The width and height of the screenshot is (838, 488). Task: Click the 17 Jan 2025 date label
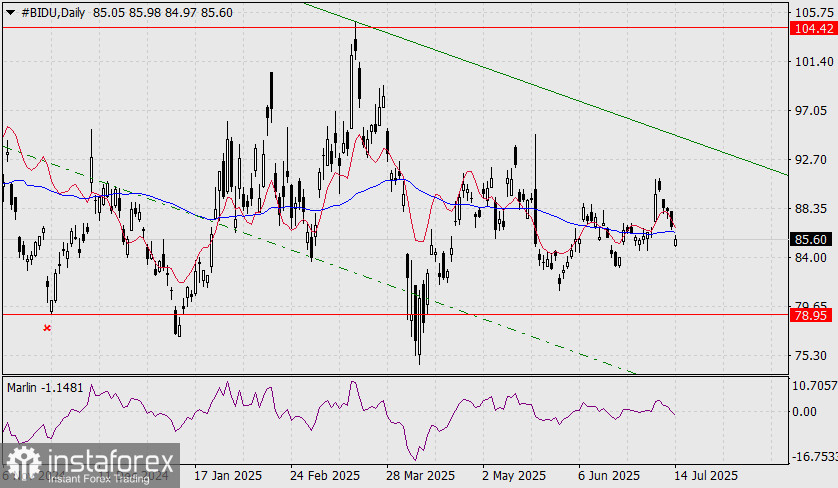tap(228, 475)
